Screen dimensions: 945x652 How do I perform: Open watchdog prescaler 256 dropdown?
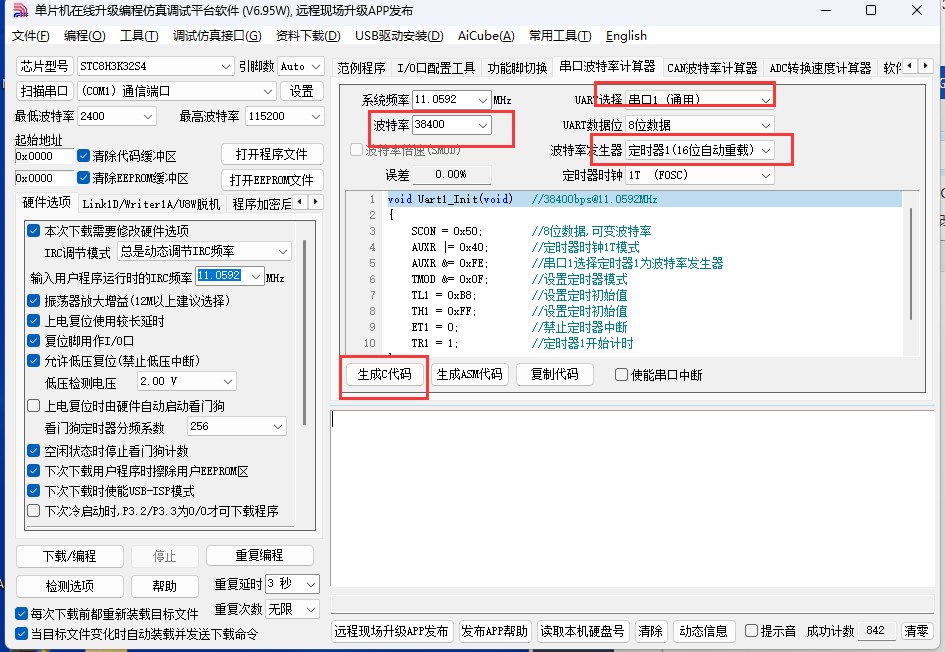[236, 426]
